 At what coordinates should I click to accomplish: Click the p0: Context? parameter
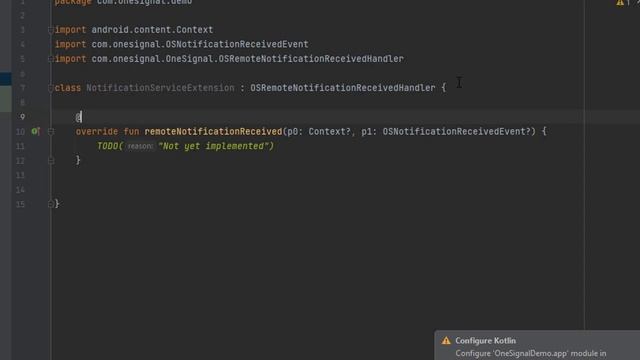coord(319,131)
